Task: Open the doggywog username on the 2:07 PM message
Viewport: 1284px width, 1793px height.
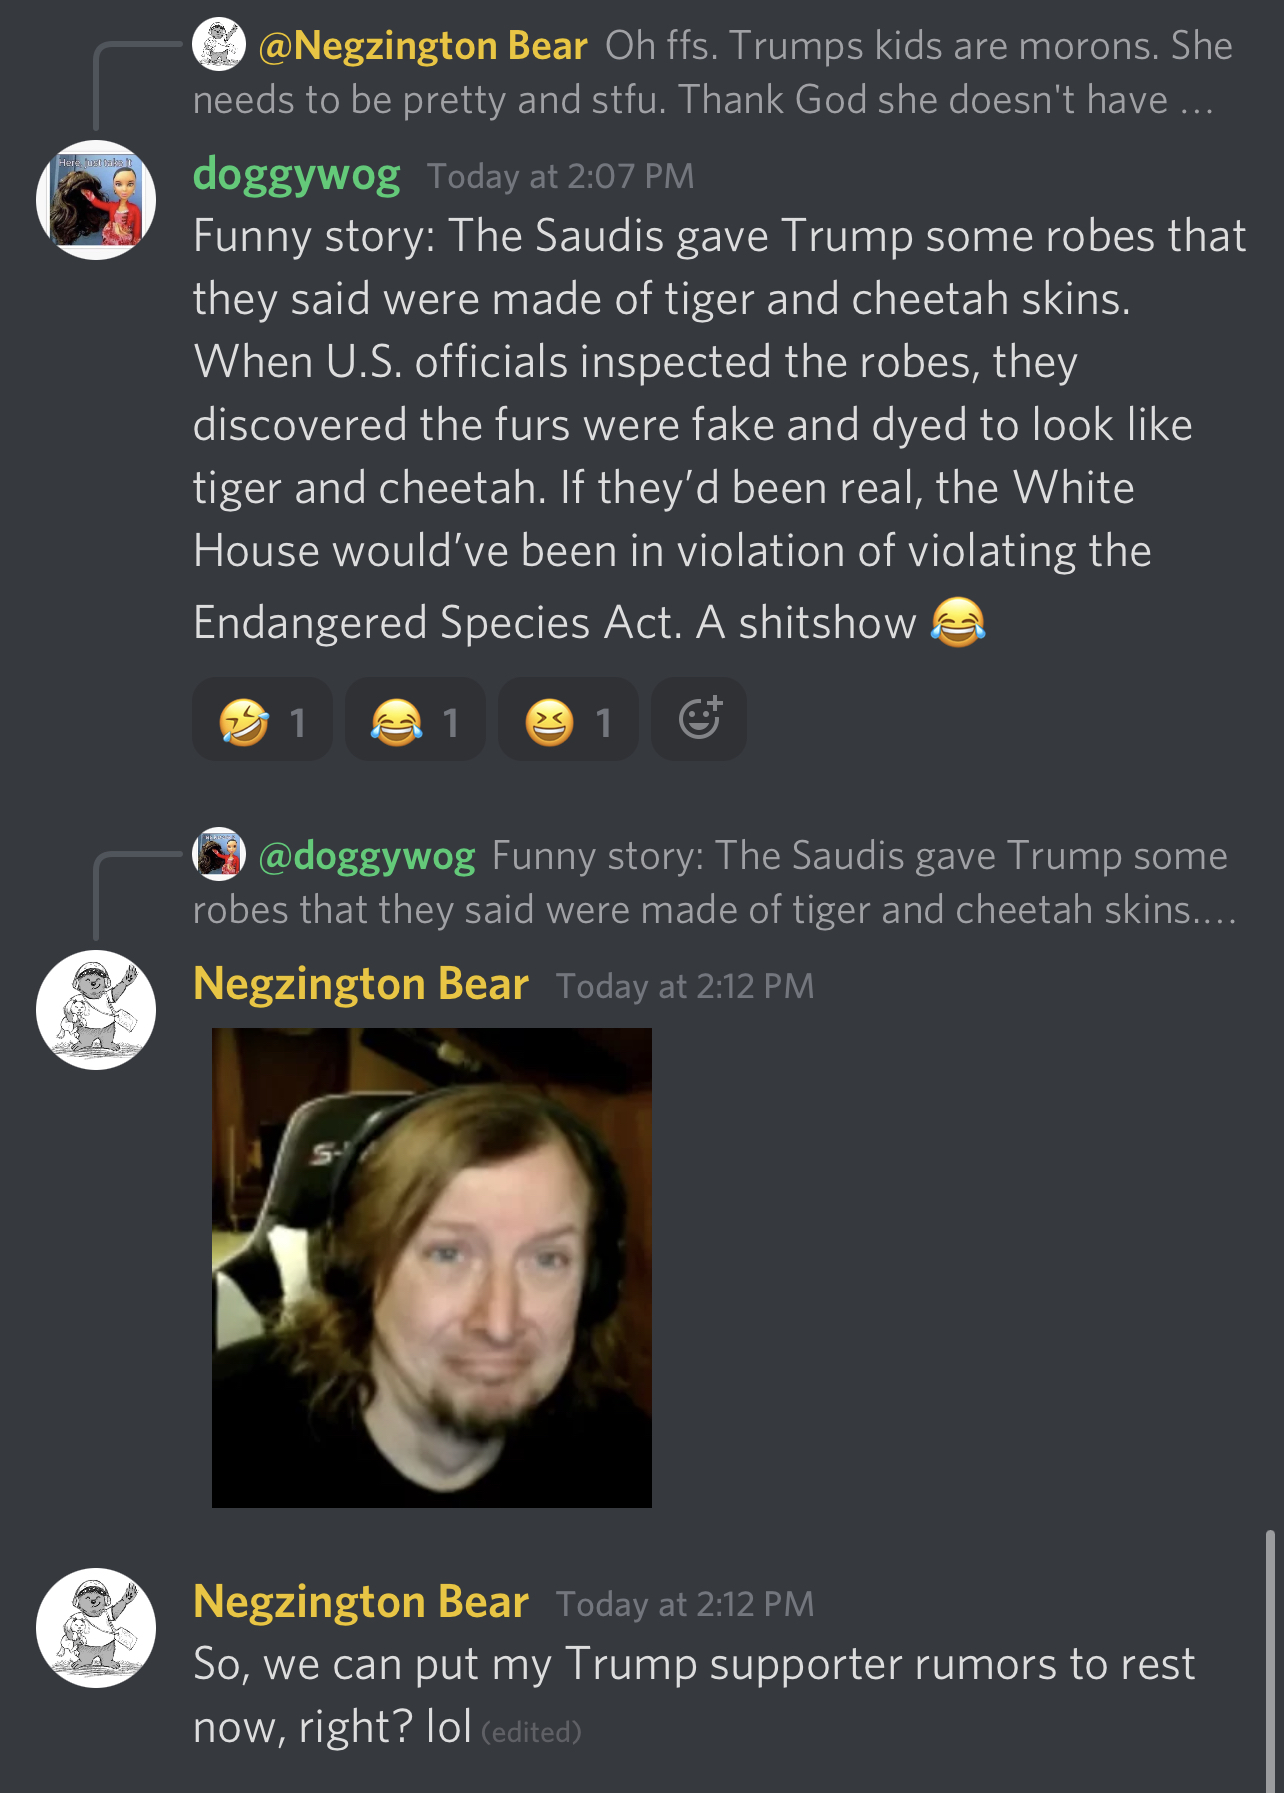Action: coord(297,174)
